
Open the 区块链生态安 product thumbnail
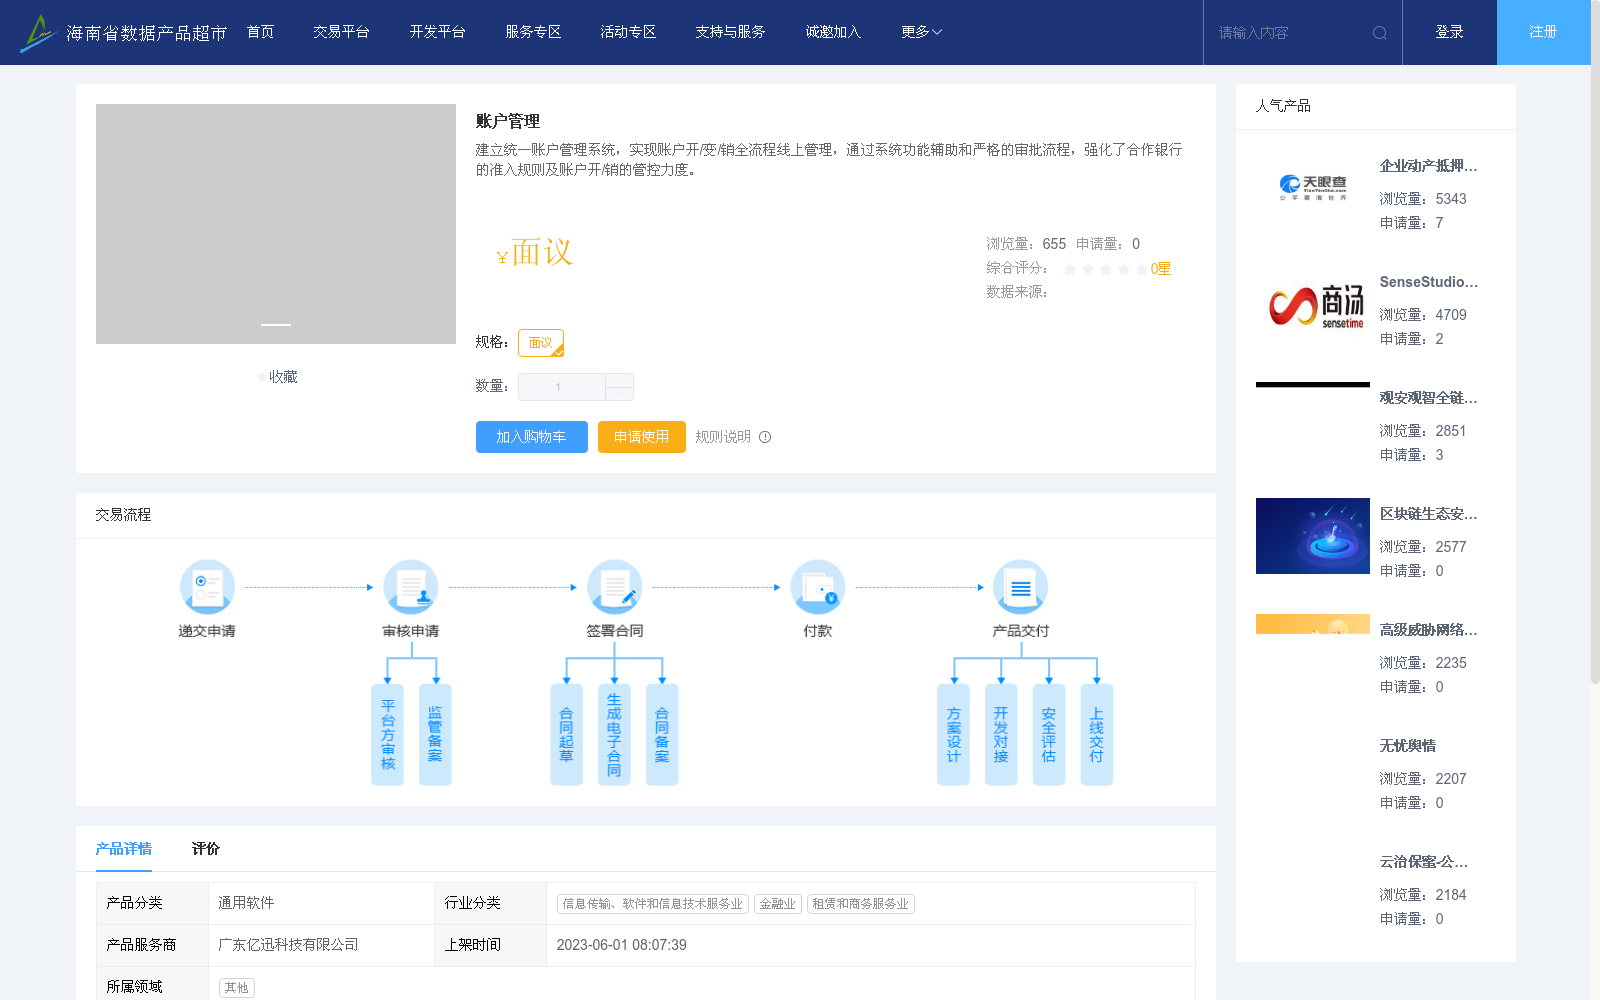1313,536
